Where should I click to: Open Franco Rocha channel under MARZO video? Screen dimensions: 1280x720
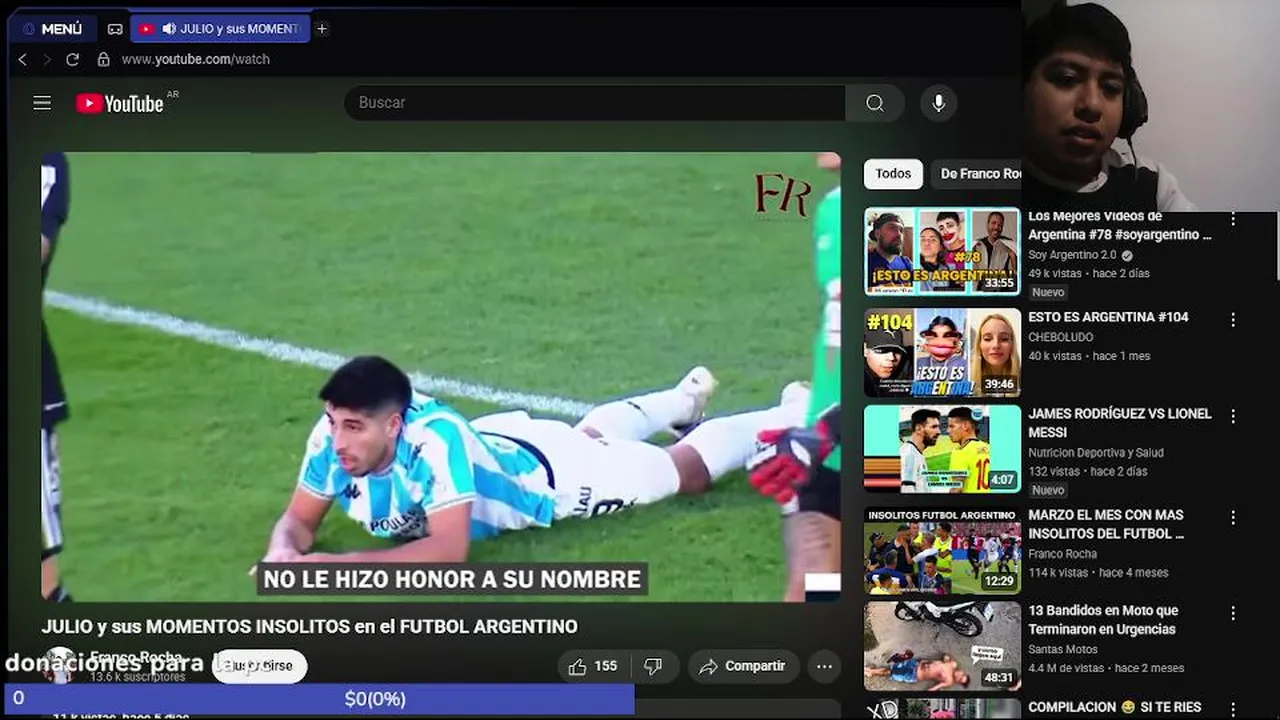point(1062,554)
